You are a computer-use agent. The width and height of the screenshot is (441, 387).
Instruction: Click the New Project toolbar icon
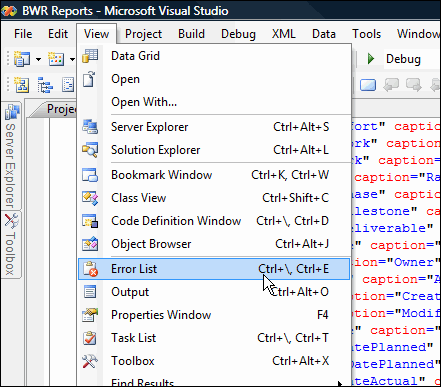[x=22, y=59]
